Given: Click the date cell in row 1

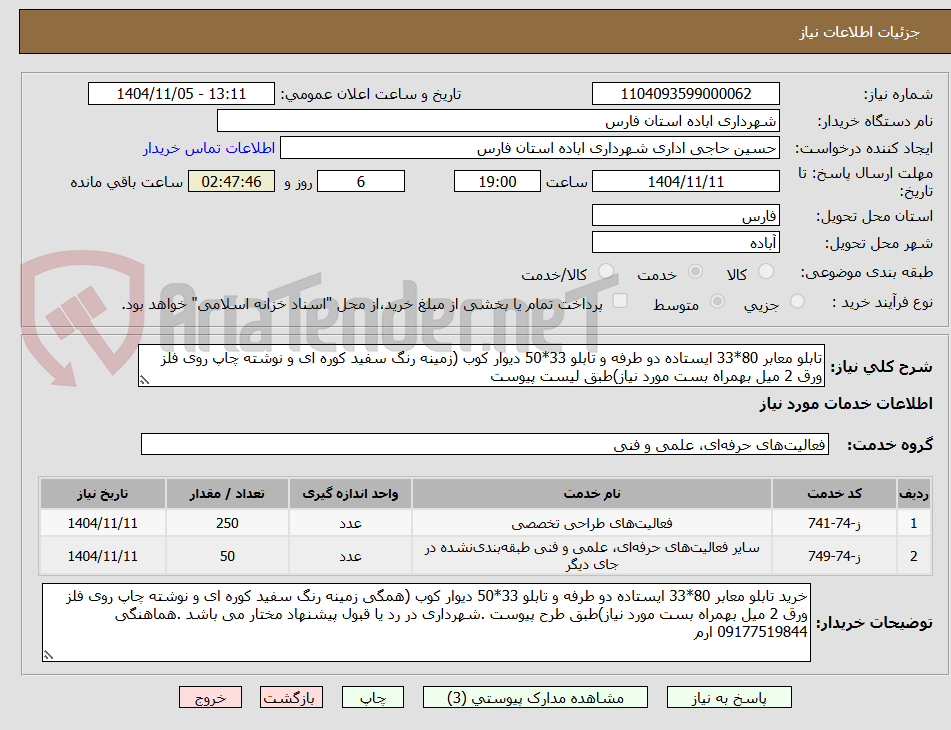Looking at the screenshot, I should [102, 523].
